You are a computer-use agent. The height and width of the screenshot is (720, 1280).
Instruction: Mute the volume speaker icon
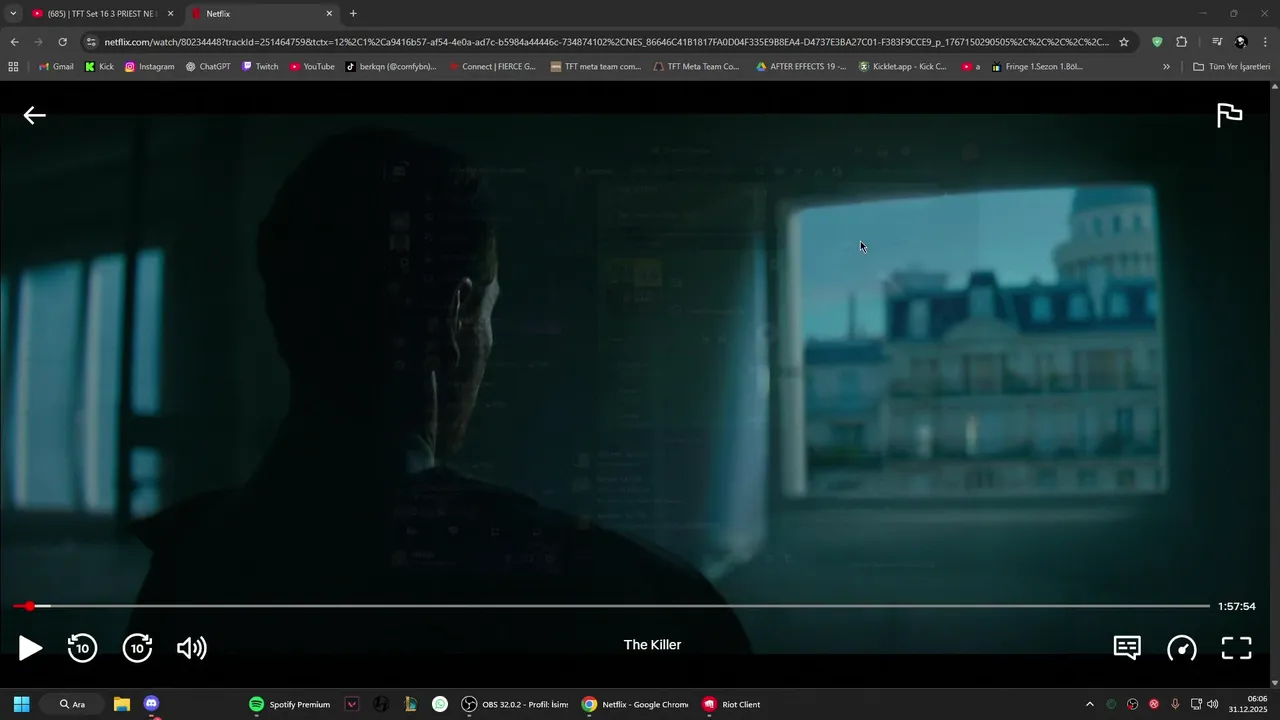click(191, 648)
